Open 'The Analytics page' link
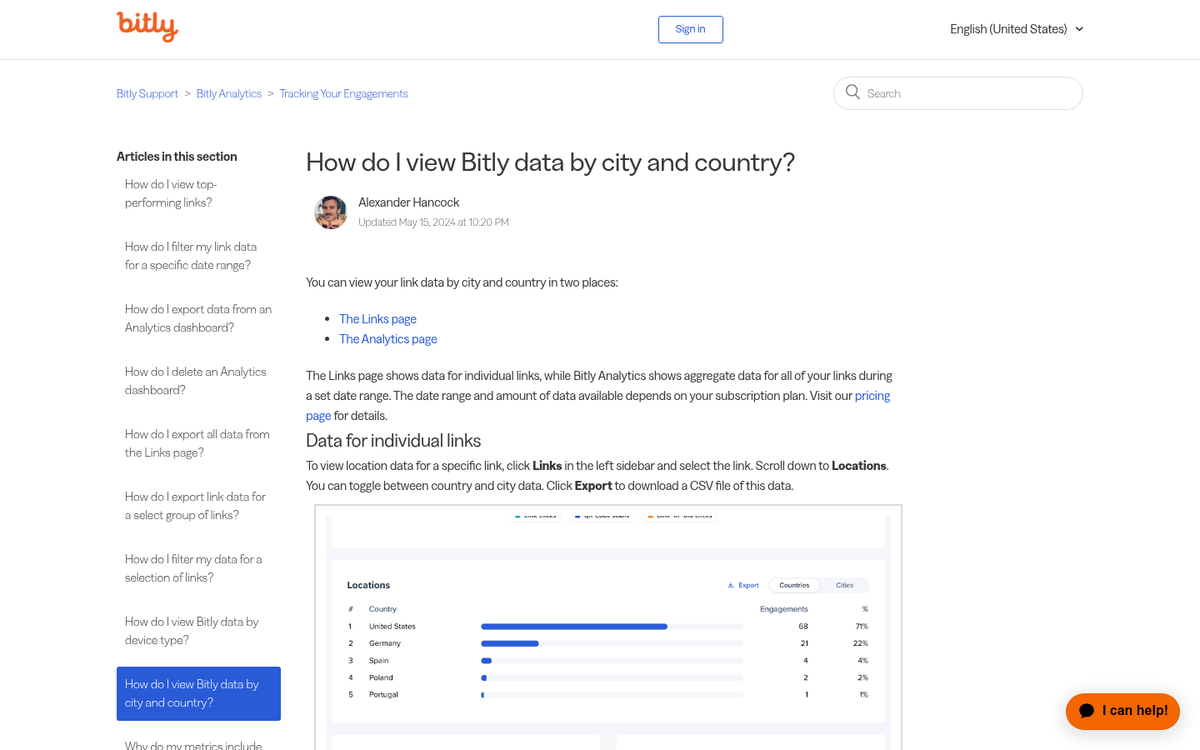Viewport: 1200px width, 750px height. pos(388,339)
